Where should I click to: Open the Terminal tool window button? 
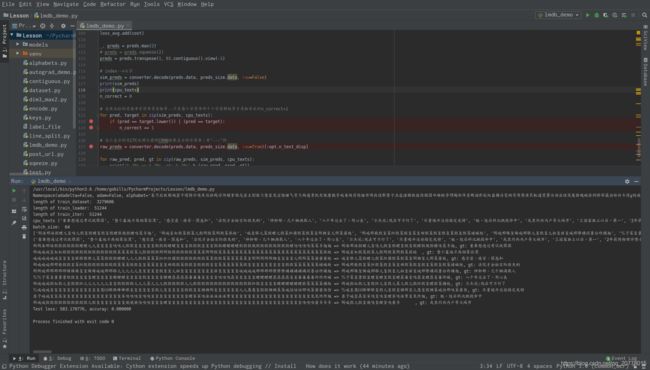(x=127, y=358)
